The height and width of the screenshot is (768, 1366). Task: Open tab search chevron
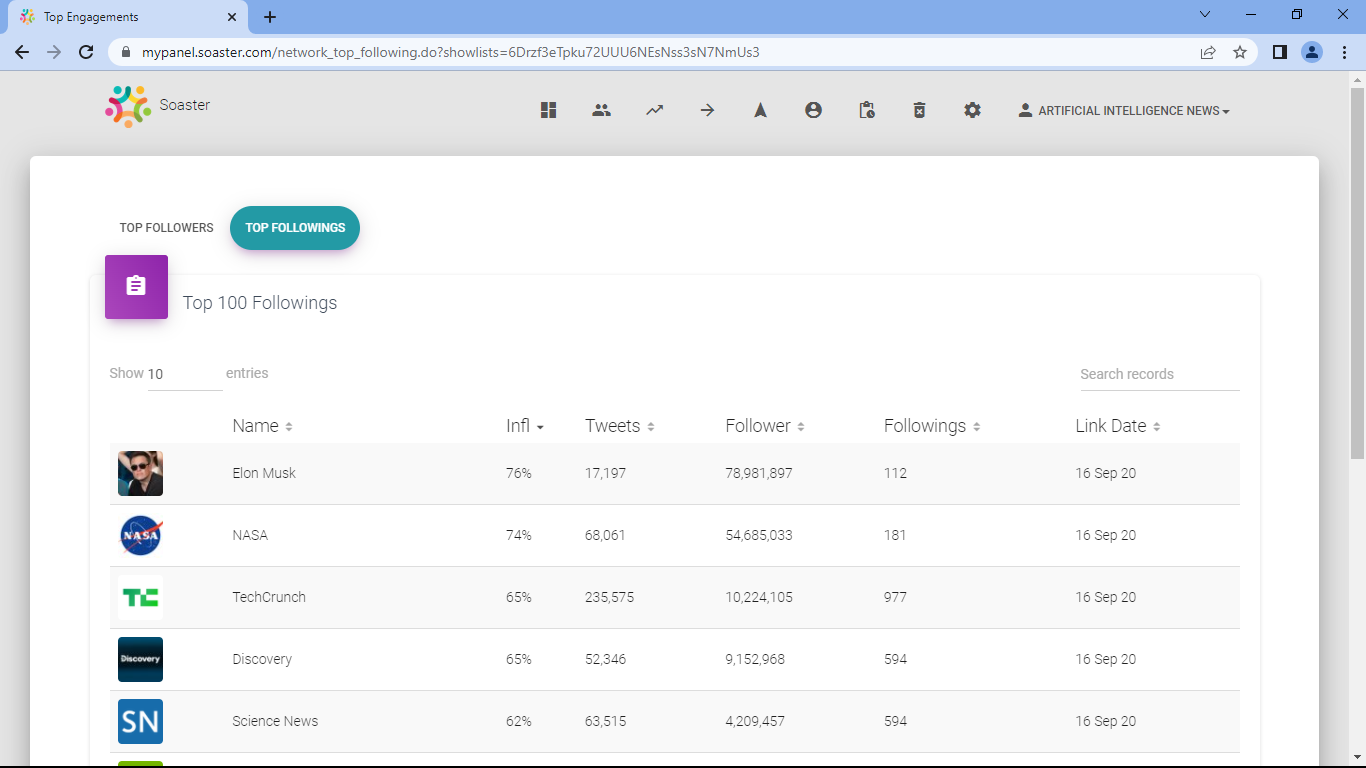click(x=1204, y=15)
